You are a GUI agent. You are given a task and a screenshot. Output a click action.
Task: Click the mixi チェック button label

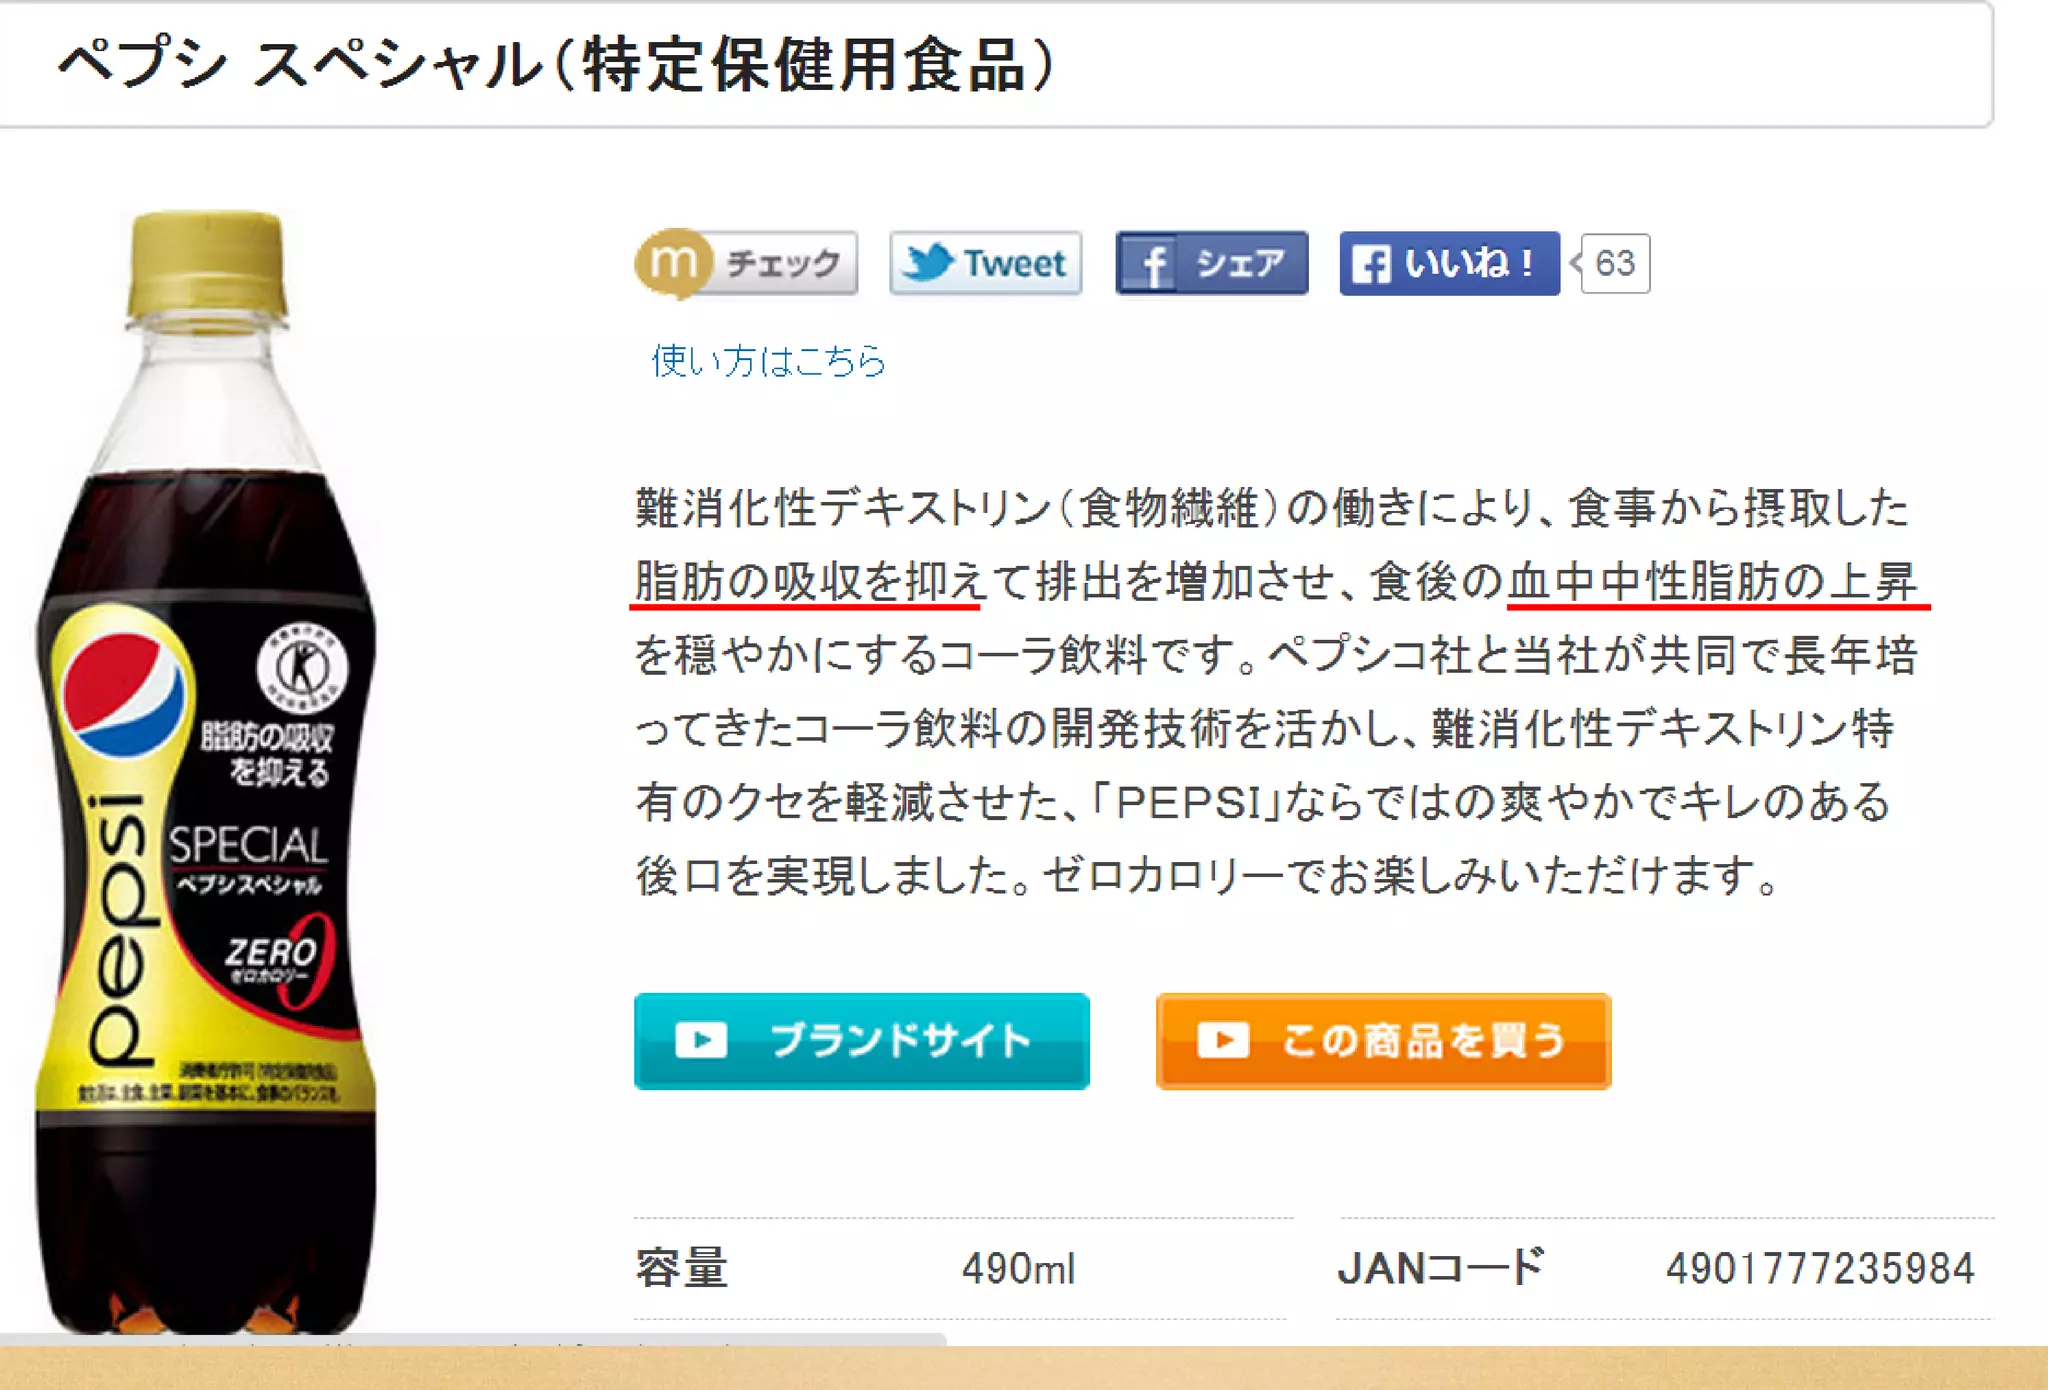784,263
